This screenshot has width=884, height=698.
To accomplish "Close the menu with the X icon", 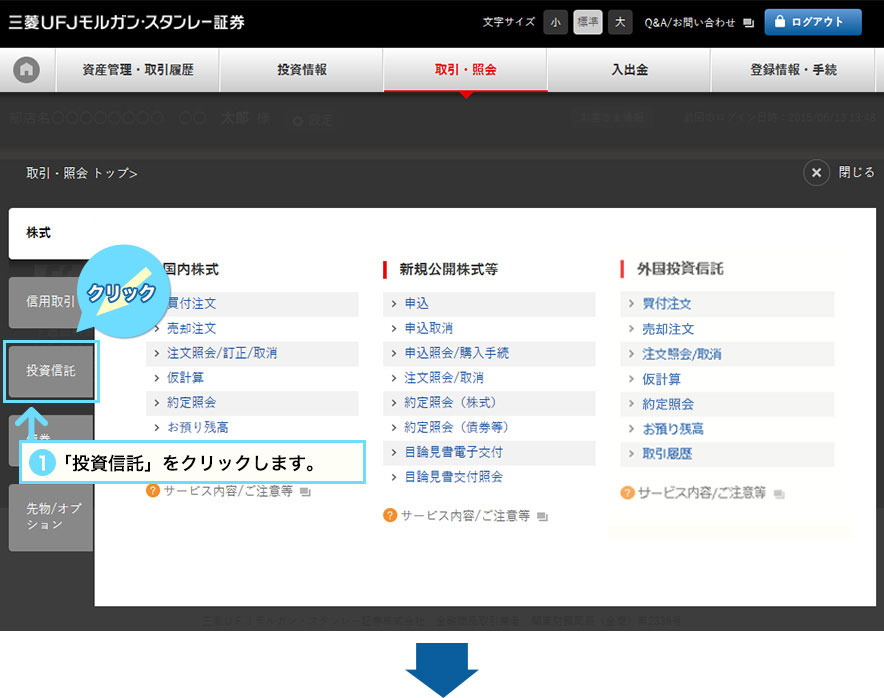I will (x=816, y=173).
